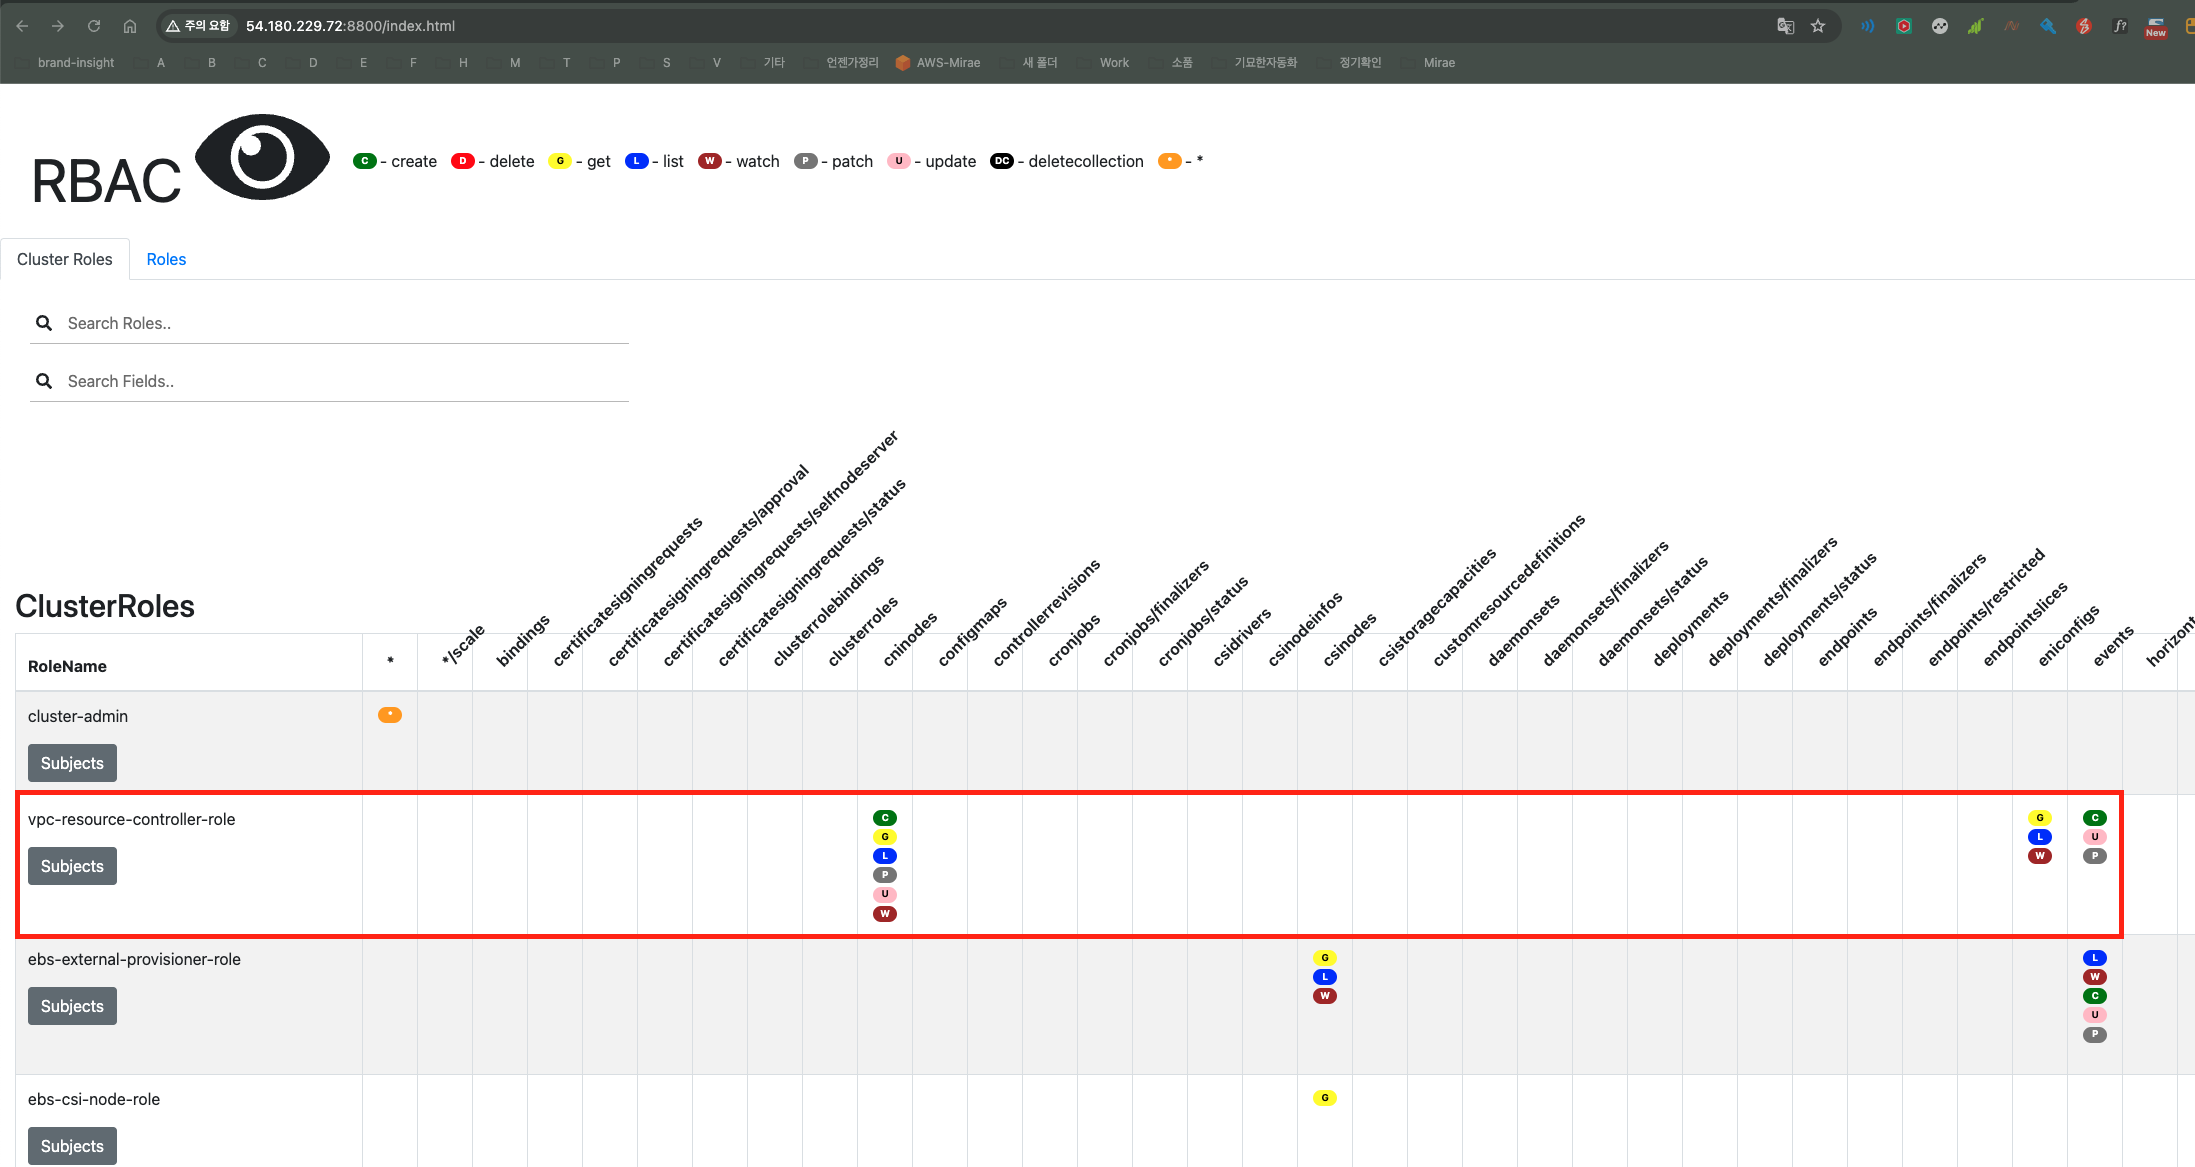
Task: Open the AWS-Mirae bookmark folder
Action: tap(938, 63)
